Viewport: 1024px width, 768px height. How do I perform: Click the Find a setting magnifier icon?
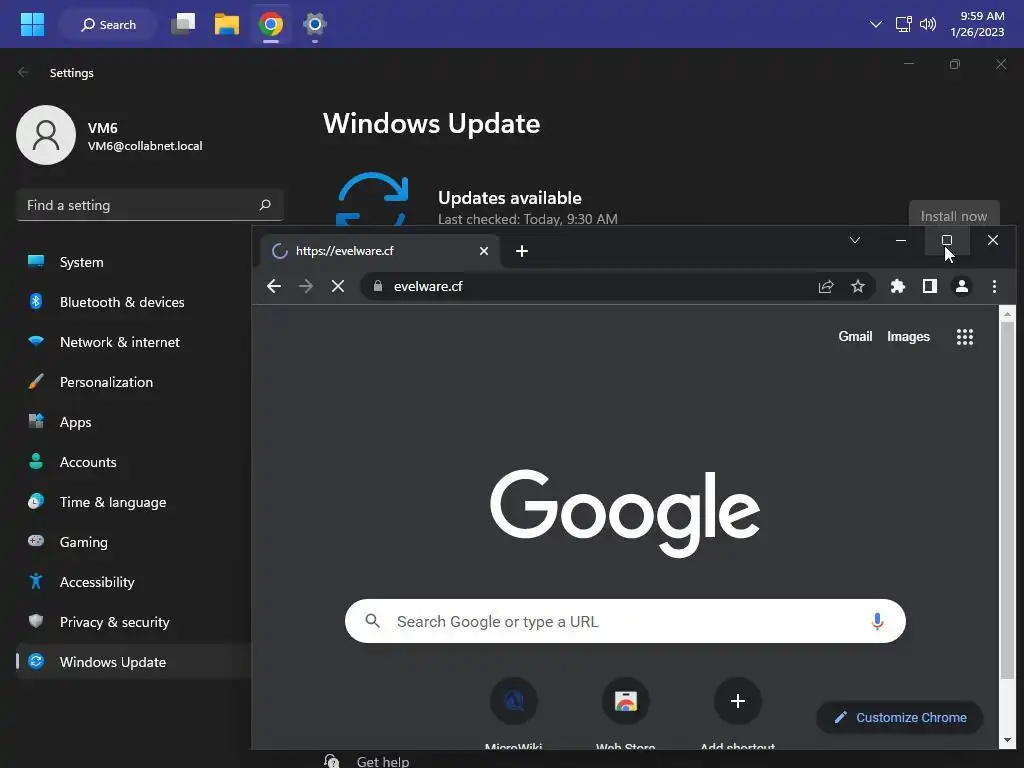tap(265, 205)
